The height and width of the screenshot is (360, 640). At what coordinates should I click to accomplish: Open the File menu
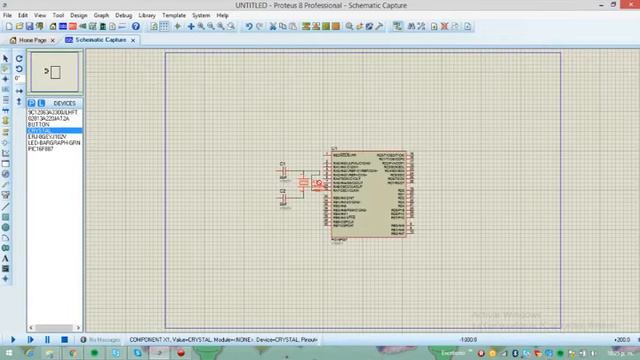7,16
